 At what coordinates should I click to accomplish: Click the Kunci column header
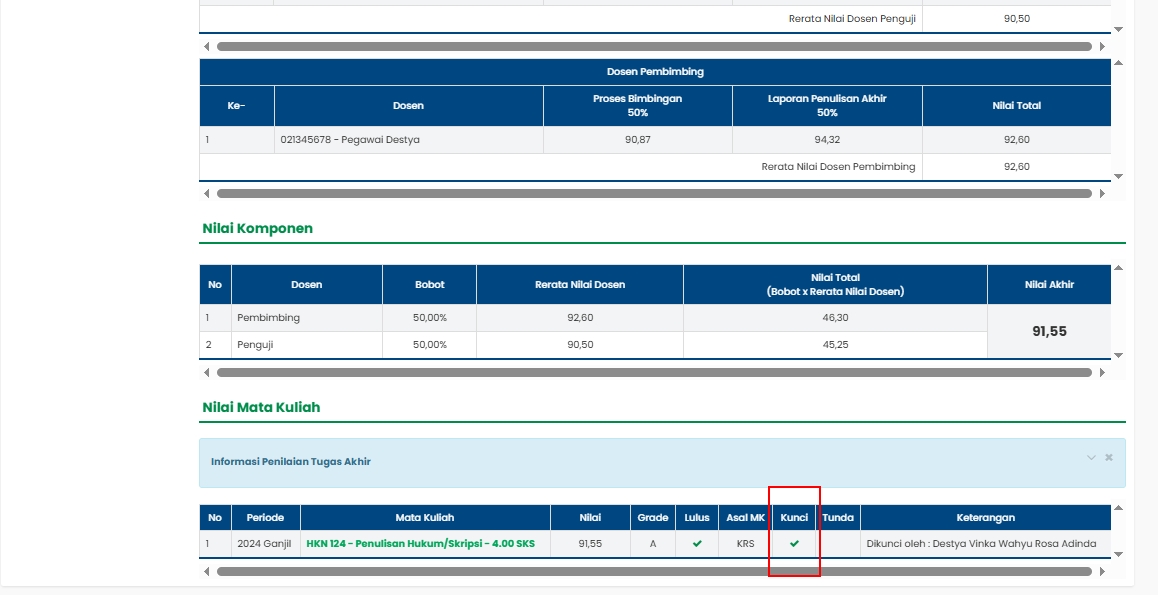coord(794,518)
